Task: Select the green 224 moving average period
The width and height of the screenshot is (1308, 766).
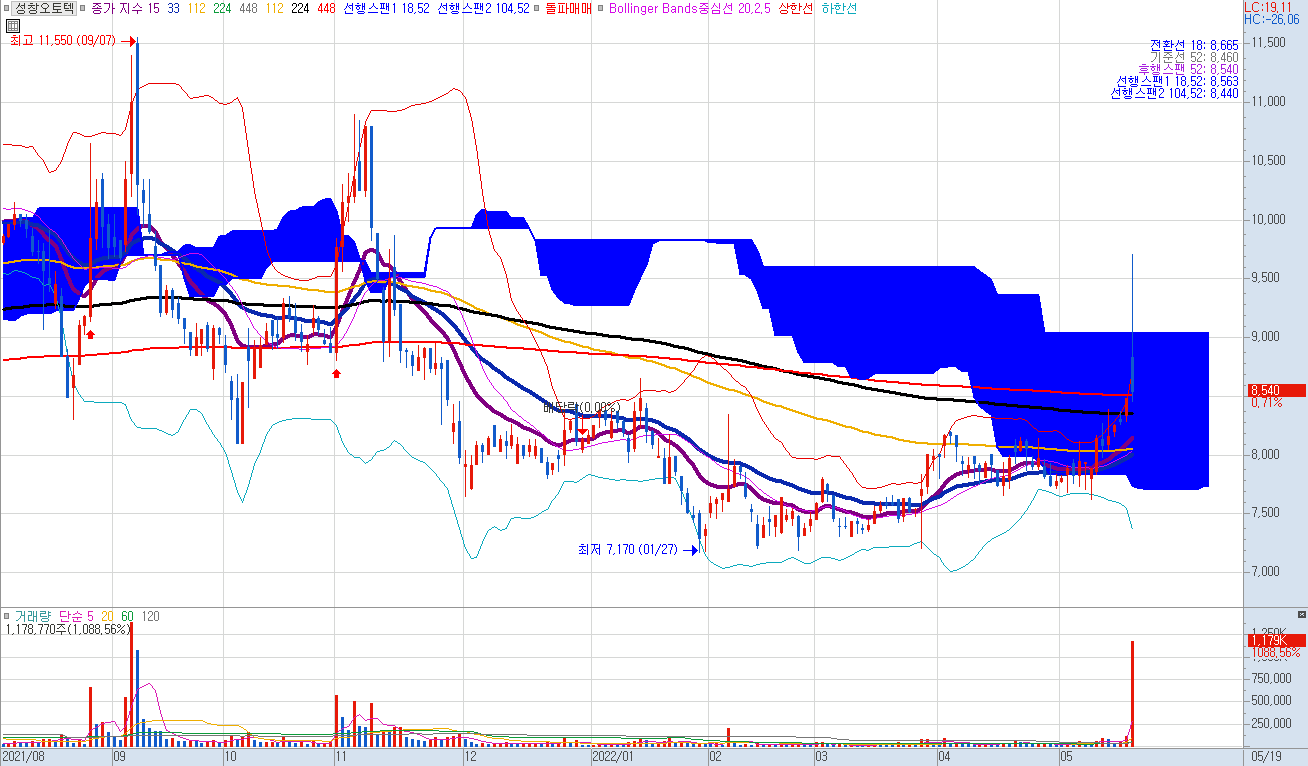Action: point(222,8)
